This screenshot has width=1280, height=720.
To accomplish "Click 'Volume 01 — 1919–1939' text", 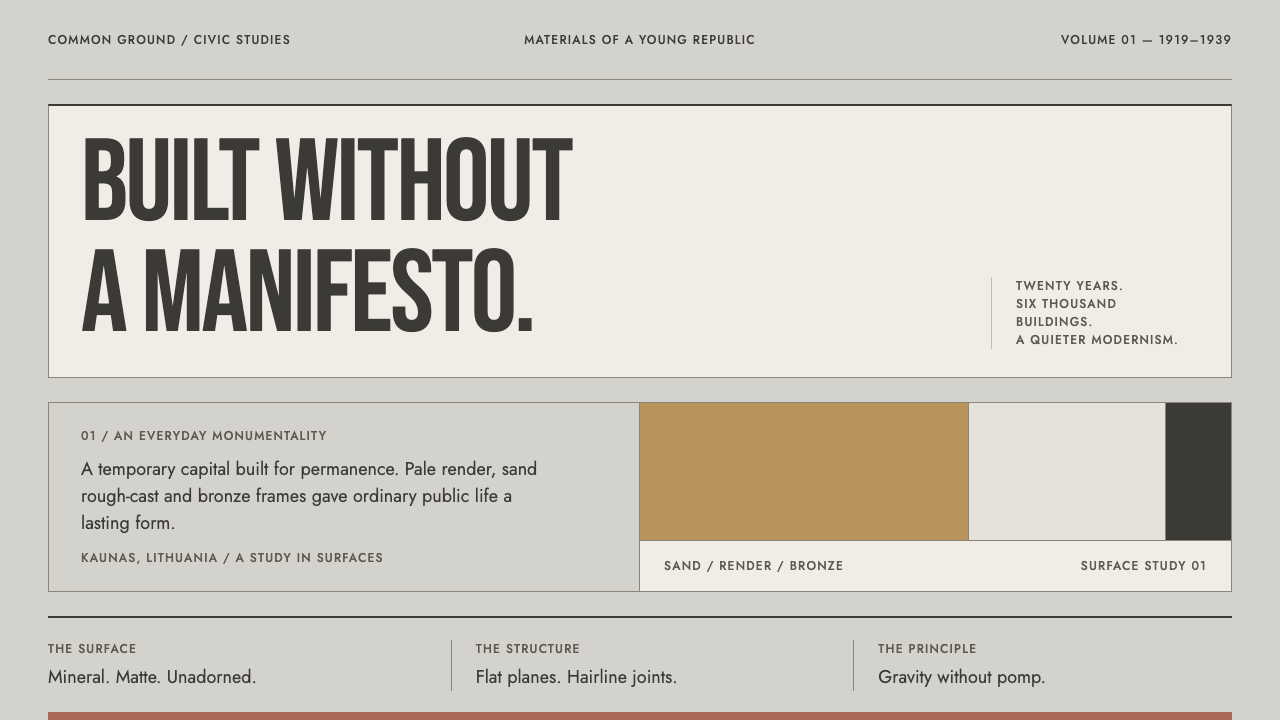I will pos(1146,40).
